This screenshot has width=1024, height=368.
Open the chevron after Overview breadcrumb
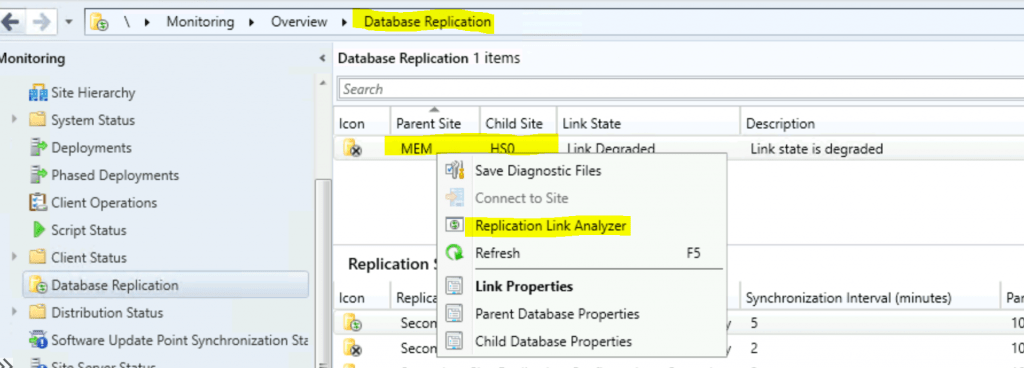344,22
